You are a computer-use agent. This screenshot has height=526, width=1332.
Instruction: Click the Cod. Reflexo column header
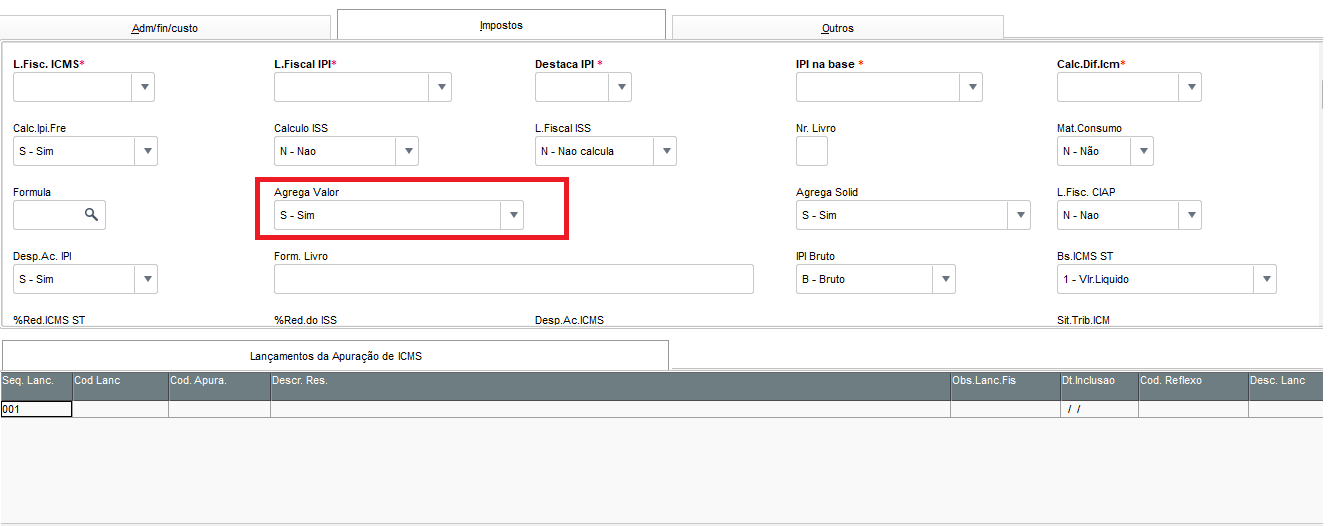tap(1193, 386)
